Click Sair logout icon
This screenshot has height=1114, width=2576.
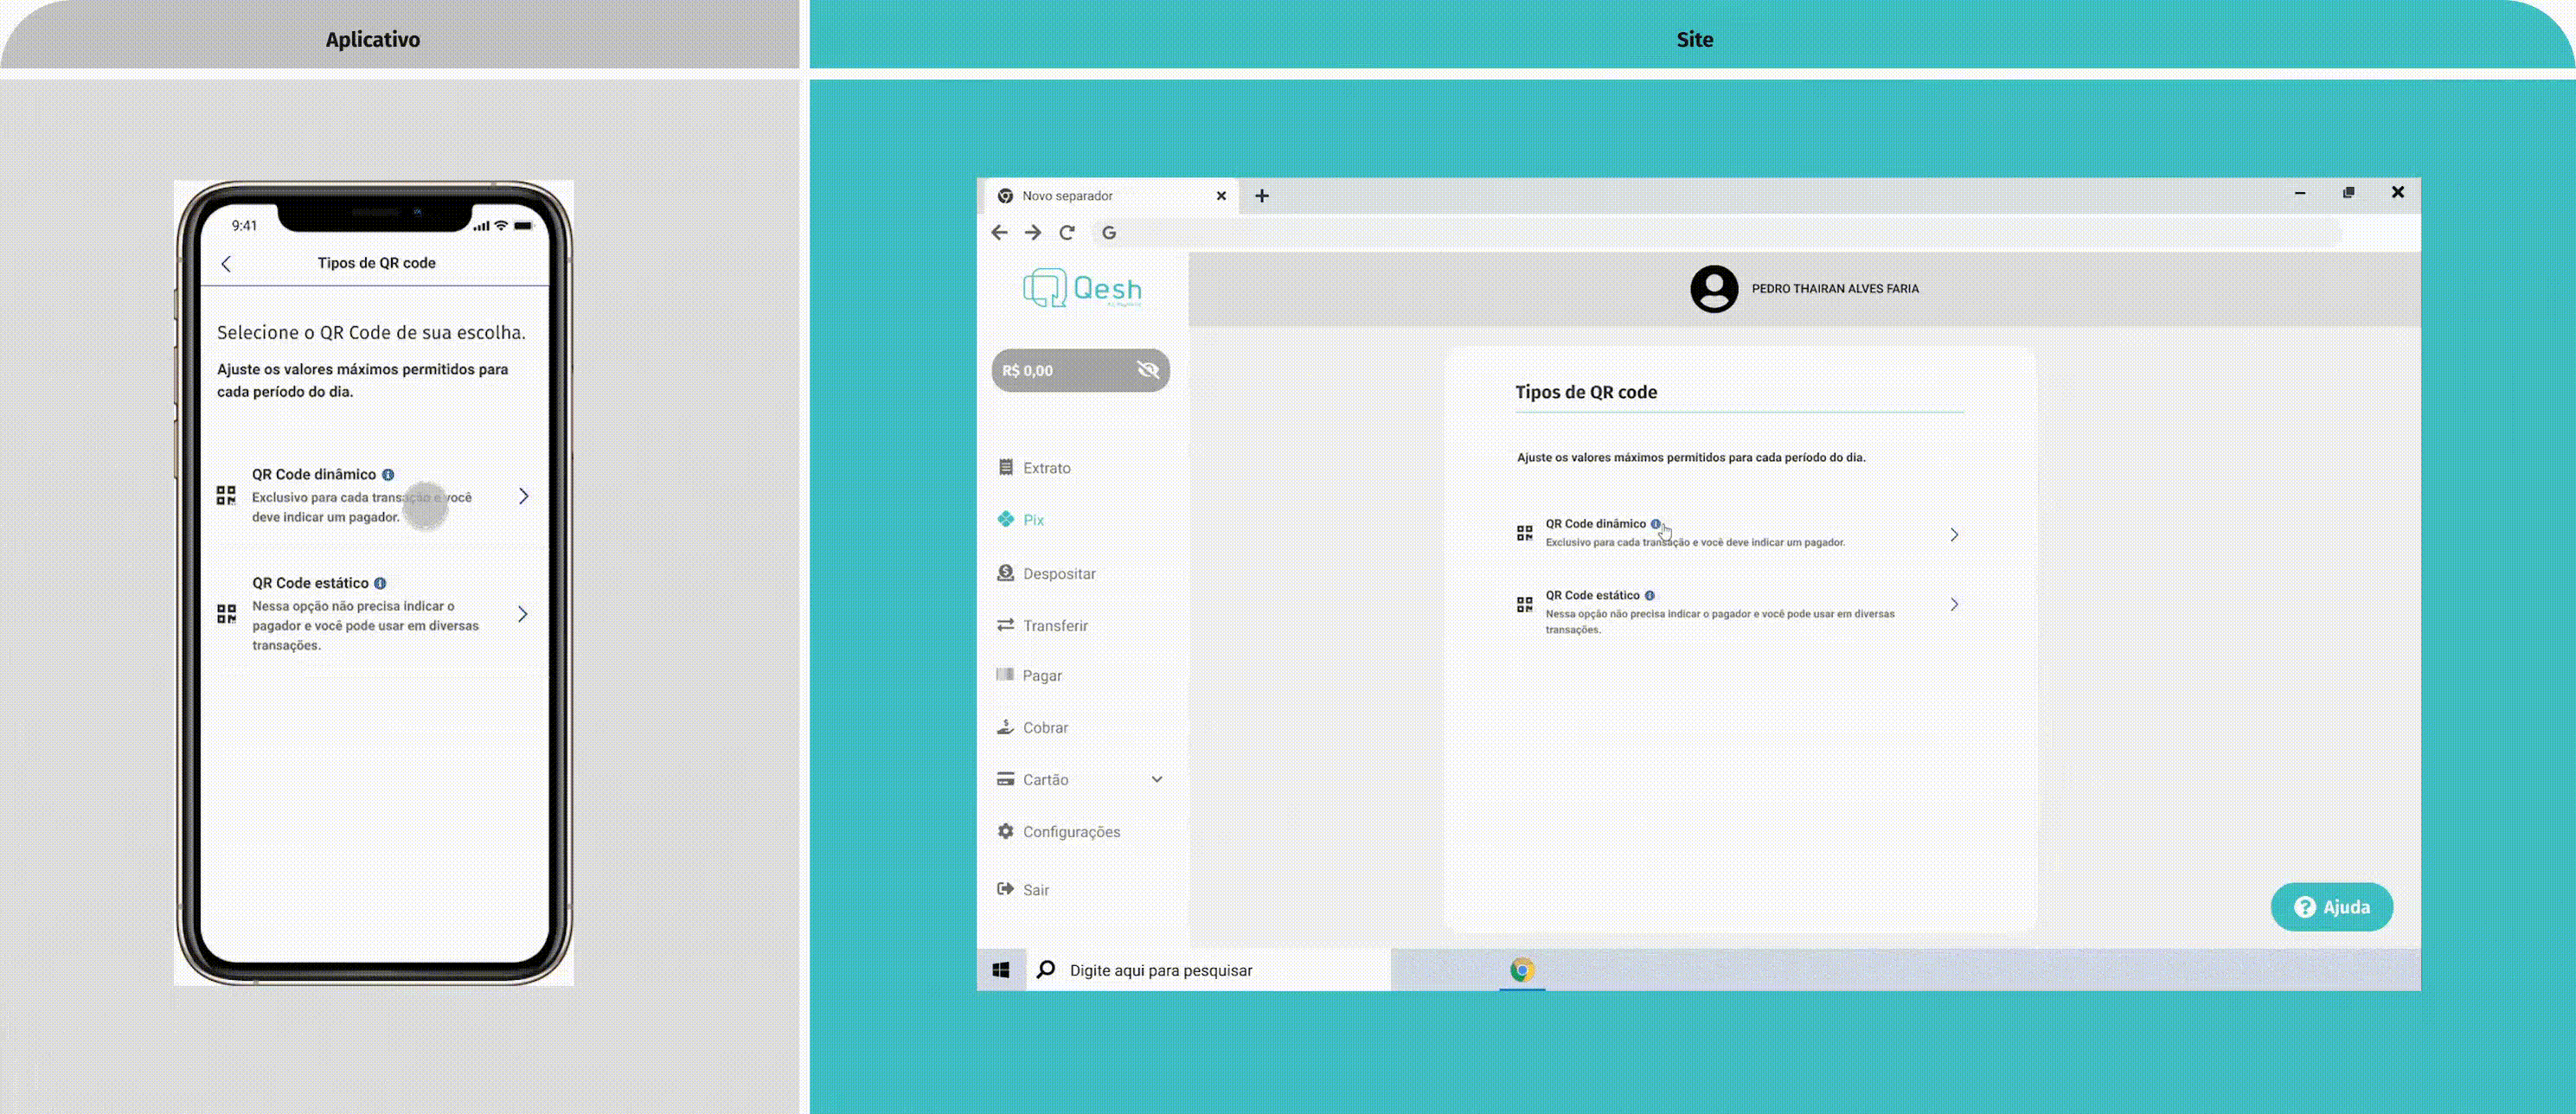(x=1005, y=889)
